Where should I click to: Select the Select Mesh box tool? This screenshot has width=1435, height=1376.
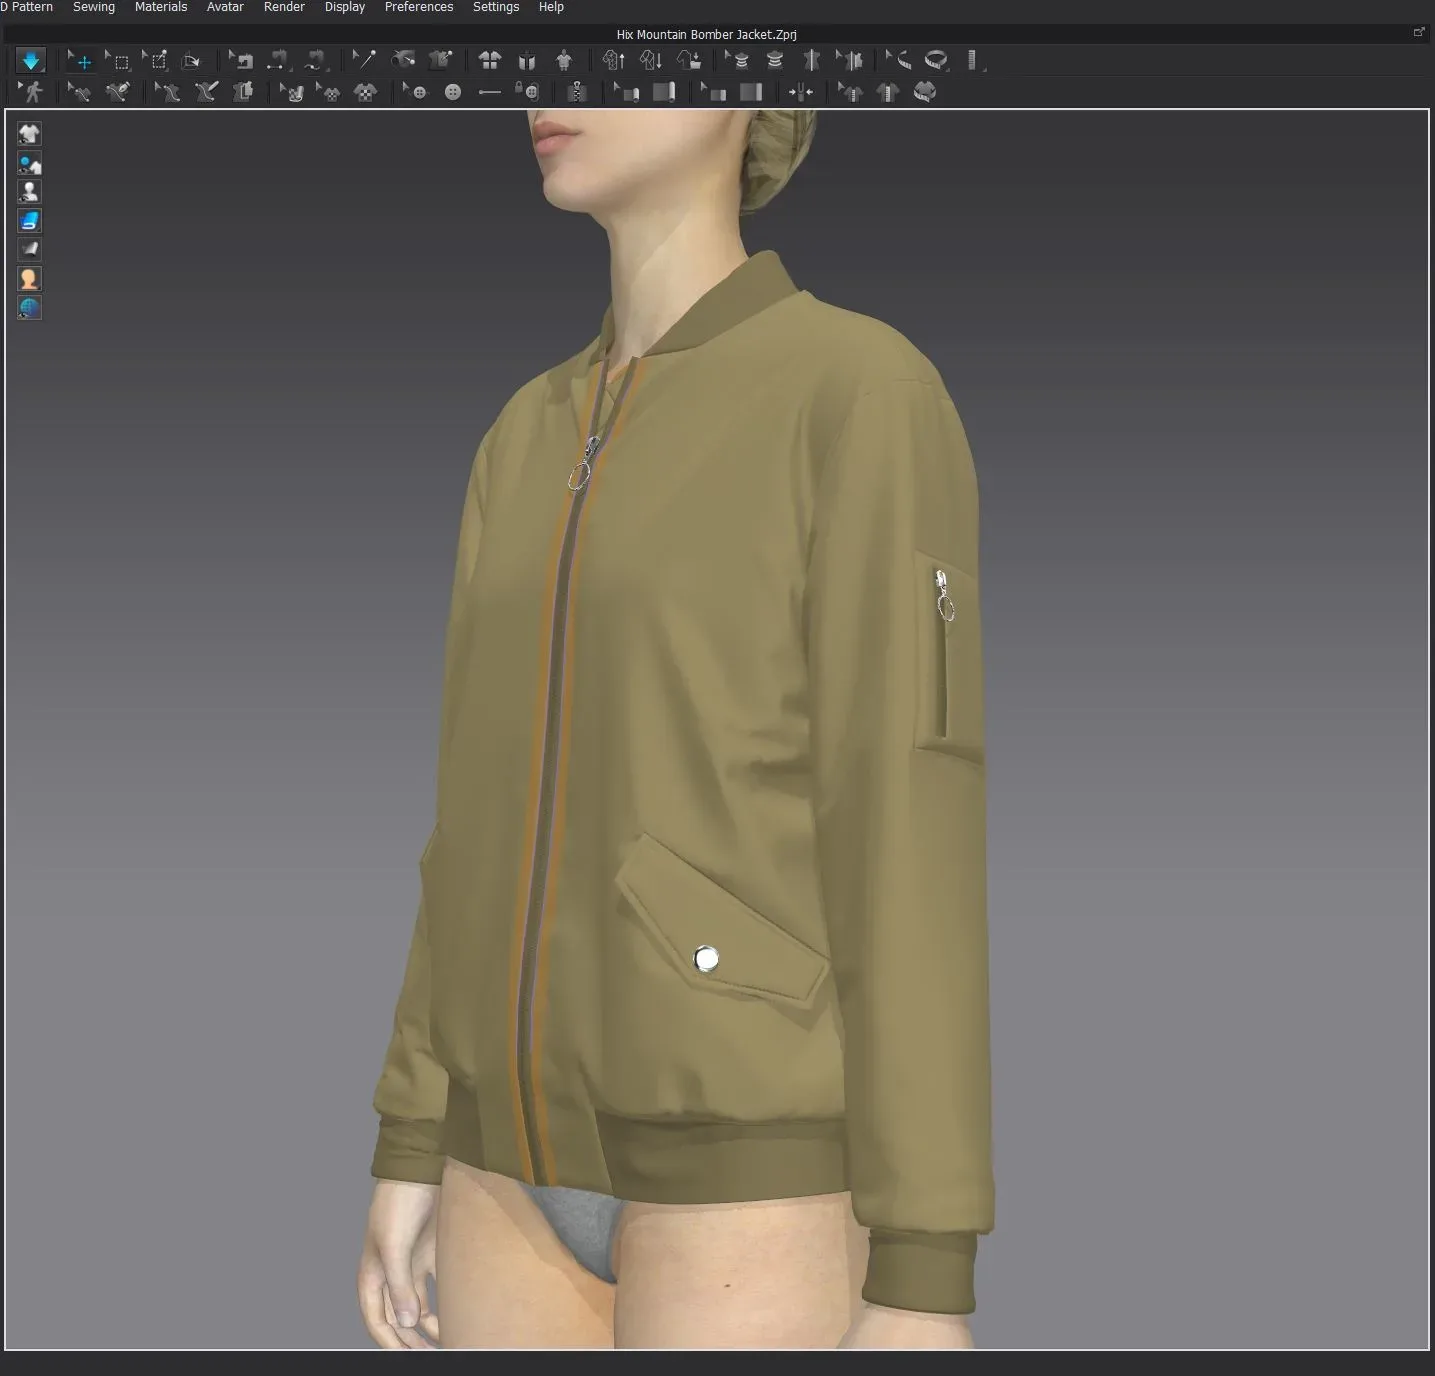pyautogui.click(x=118, y=61)
